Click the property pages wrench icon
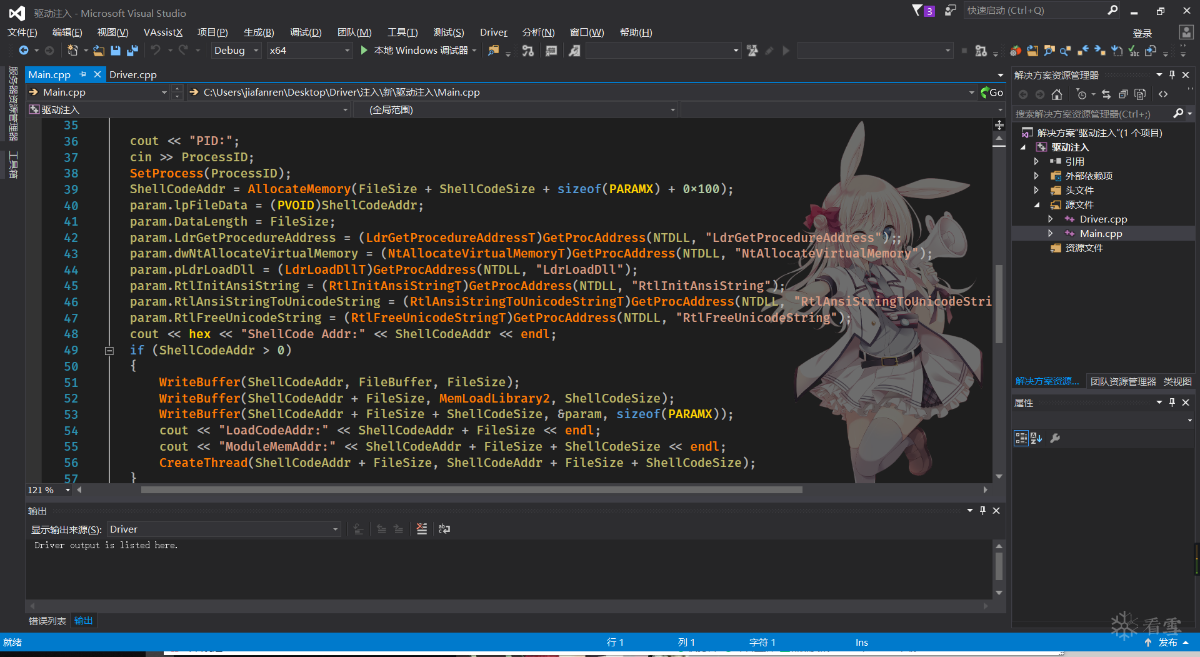 (1055, 437)
